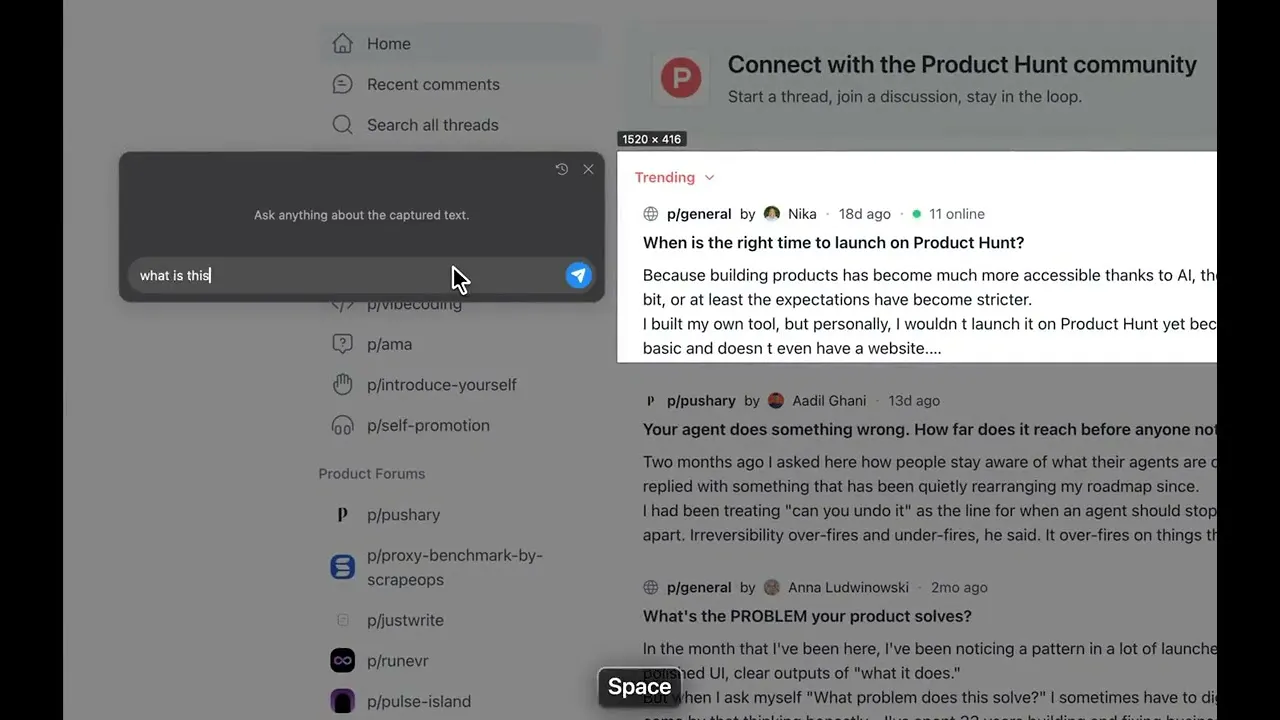Click the p/introduce-yourself waving hand icon
1280x720 pixels.
342,385
